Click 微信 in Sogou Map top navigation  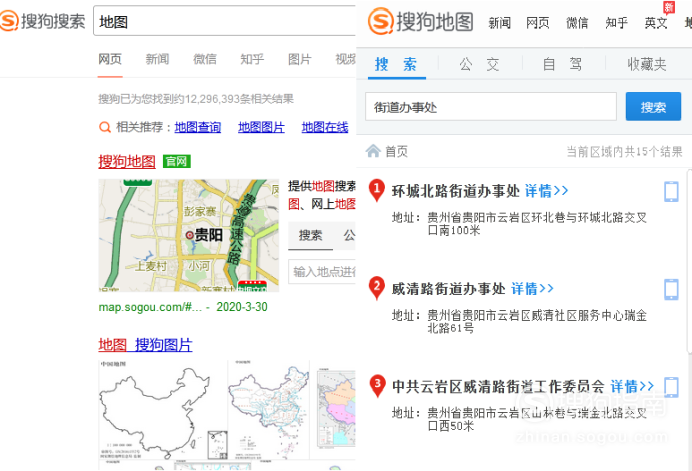pos(577,23)
